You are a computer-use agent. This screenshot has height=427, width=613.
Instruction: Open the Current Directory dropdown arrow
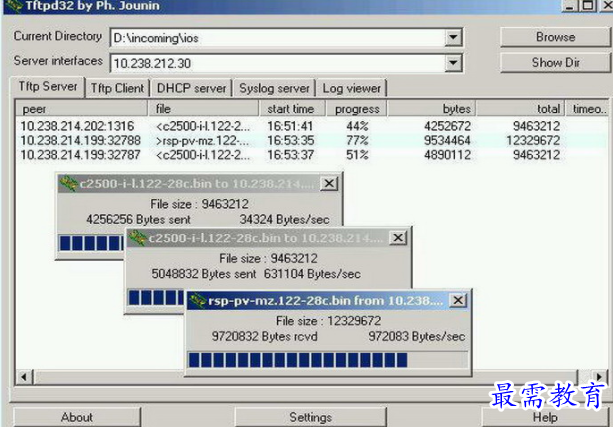453,38
